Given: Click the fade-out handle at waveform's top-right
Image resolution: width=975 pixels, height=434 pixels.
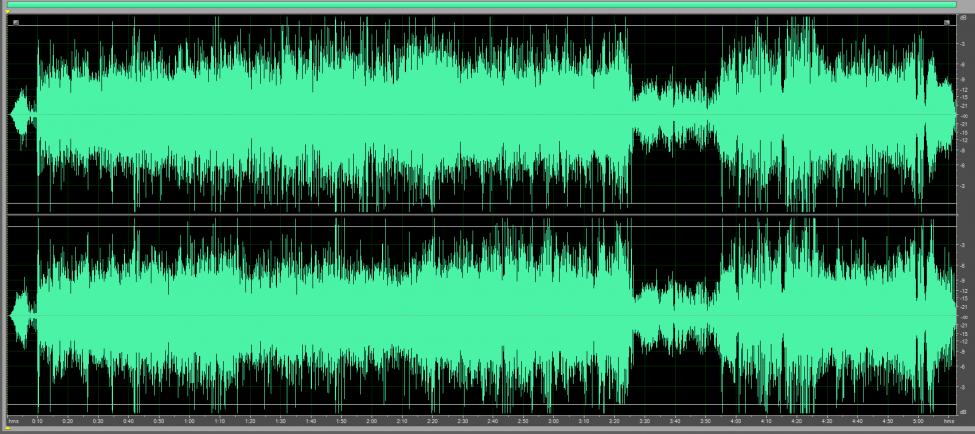Looking at the screenshot, I should tap(947, 23).
